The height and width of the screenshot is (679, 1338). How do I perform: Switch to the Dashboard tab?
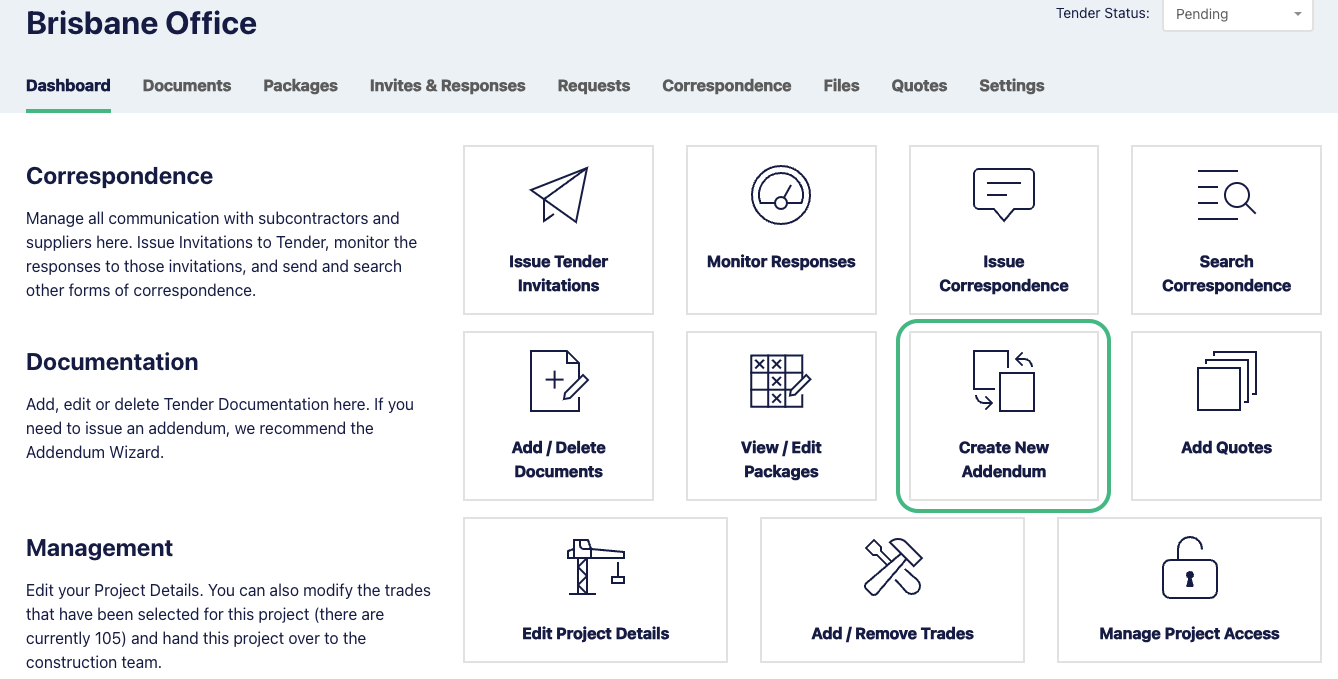coord(68,86)
